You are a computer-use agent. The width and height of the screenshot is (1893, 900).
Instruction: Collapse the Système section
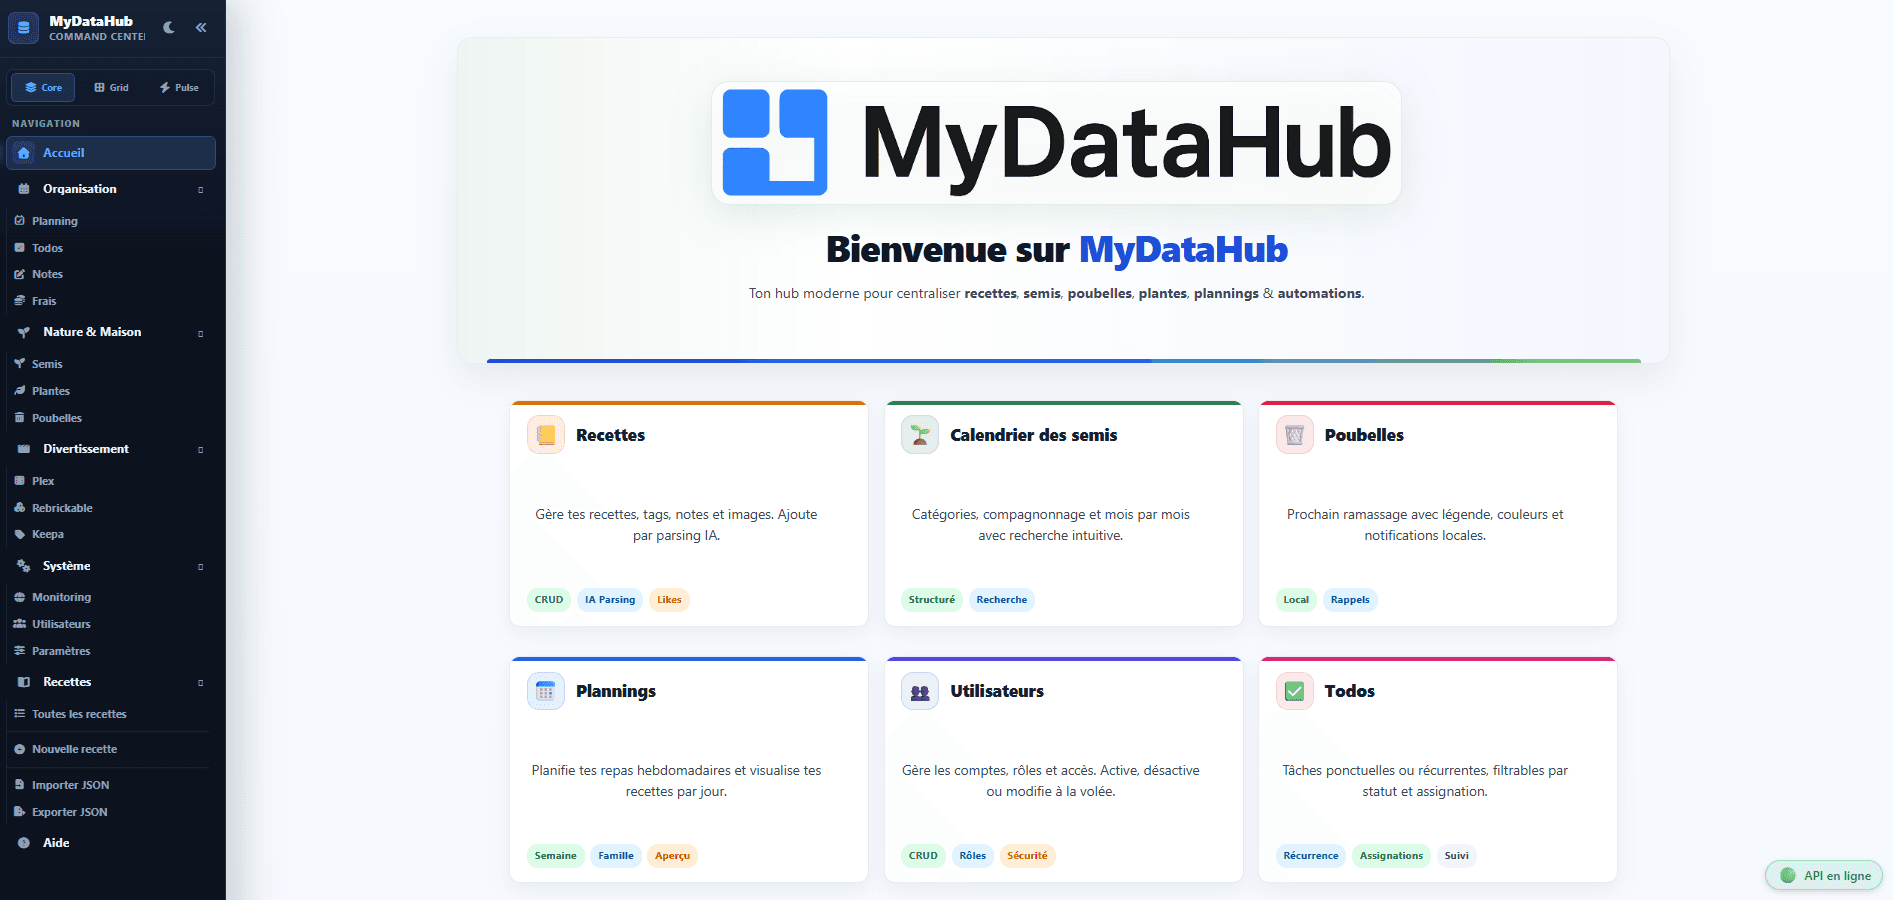(x=200, y=567)
